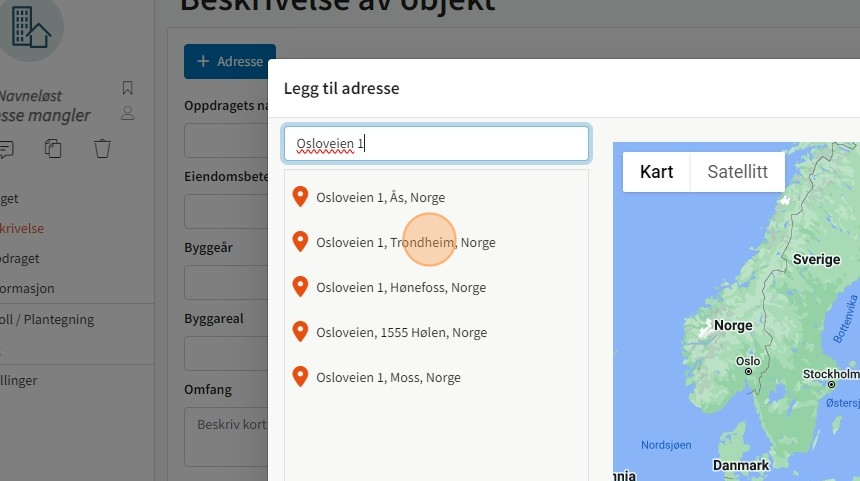This screenshot has height=481, width=860.
Task: Open the Plantegning sidebar menu item
Action: 47,319
